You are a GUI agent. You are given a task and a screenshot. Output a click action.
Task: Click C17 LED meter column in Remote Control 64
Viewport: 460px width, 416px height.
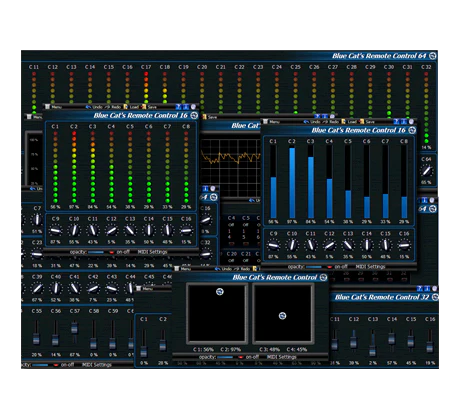146,88
